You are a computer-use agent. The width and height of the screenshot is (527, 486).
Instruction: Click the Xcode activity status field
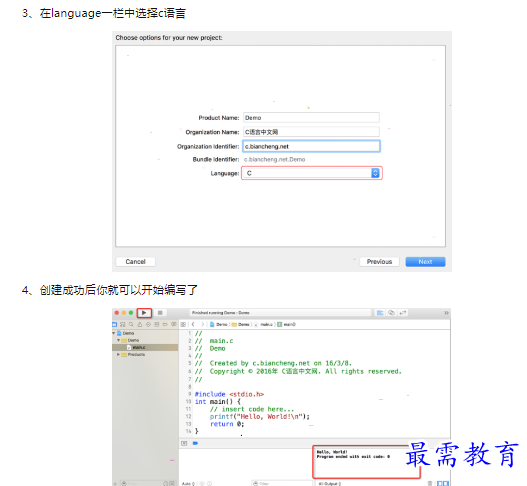281,313
